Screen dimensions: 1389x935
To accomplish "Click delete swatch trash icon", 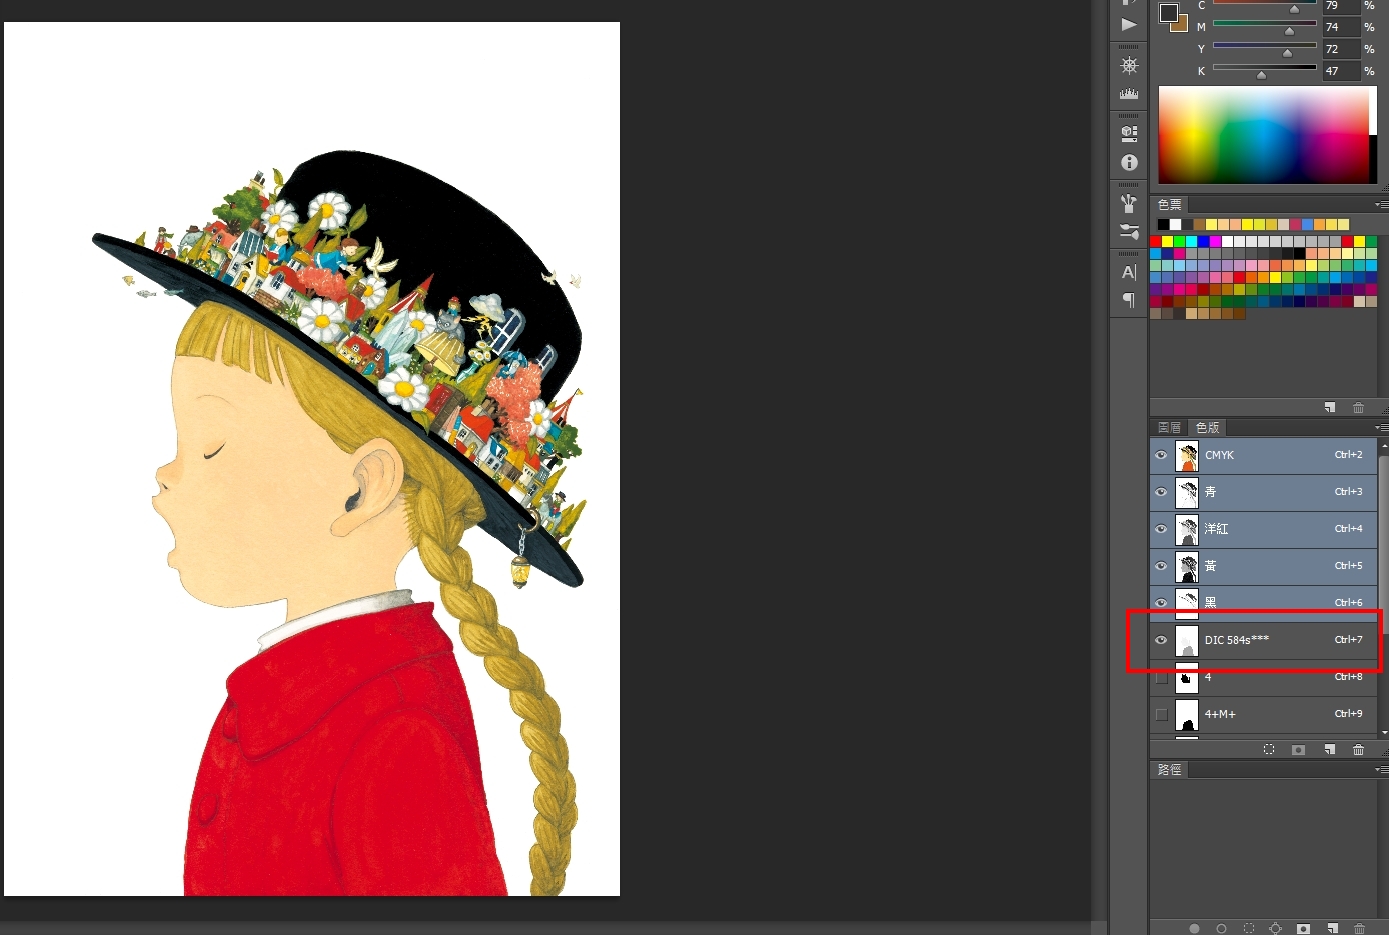I will (x=1358, y=407).
